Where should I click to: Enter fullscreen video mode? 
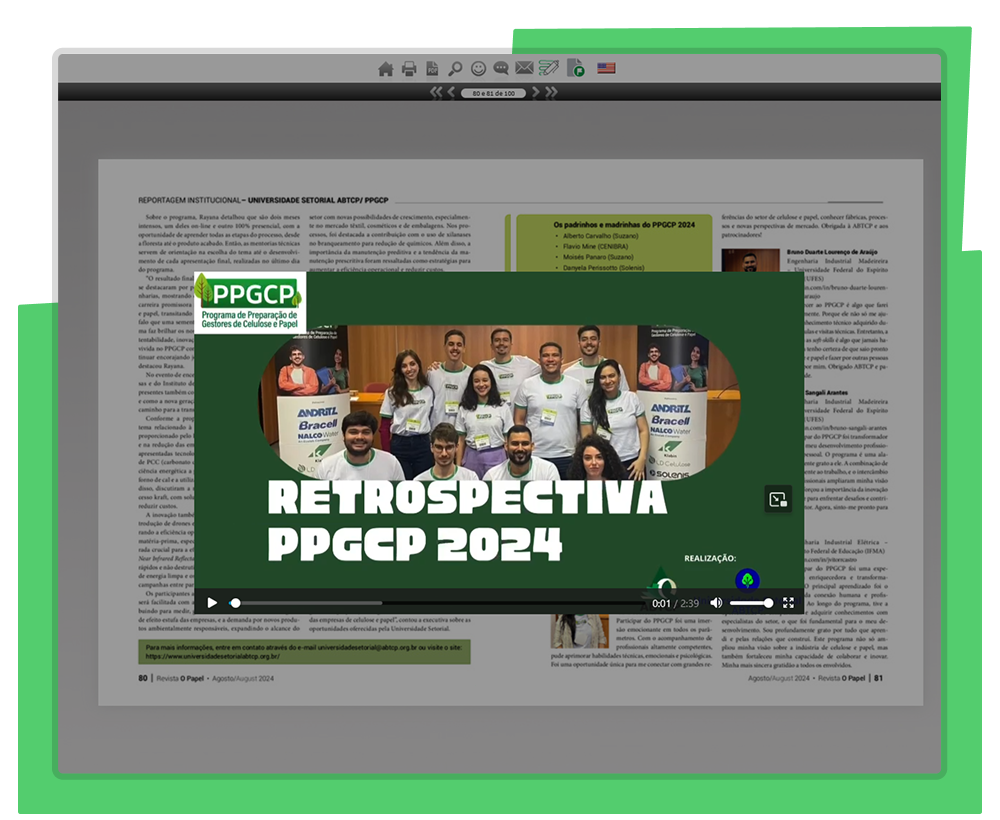788,603
